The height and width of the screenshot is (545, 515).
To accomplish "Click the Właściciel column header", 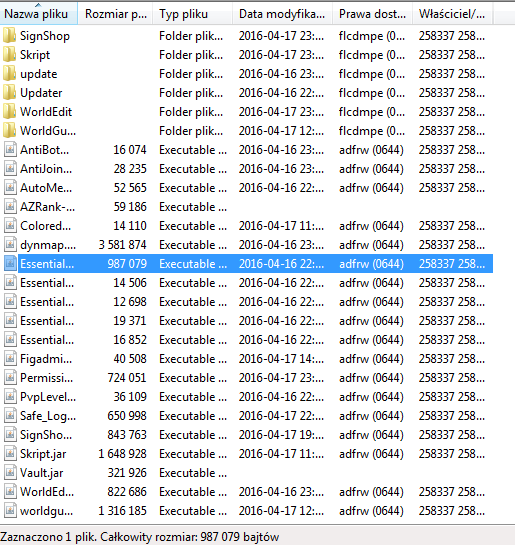I will [452, 14].
